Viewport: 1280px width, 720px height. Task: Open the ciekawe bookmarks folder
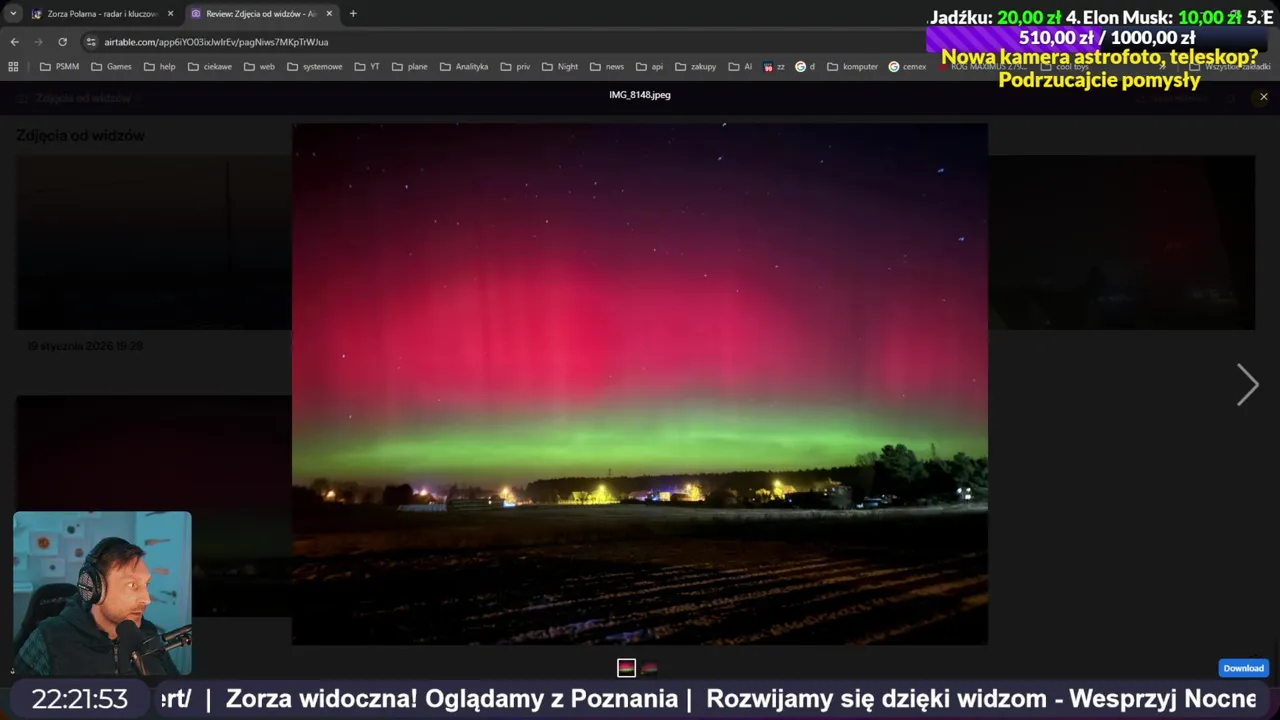209,67
